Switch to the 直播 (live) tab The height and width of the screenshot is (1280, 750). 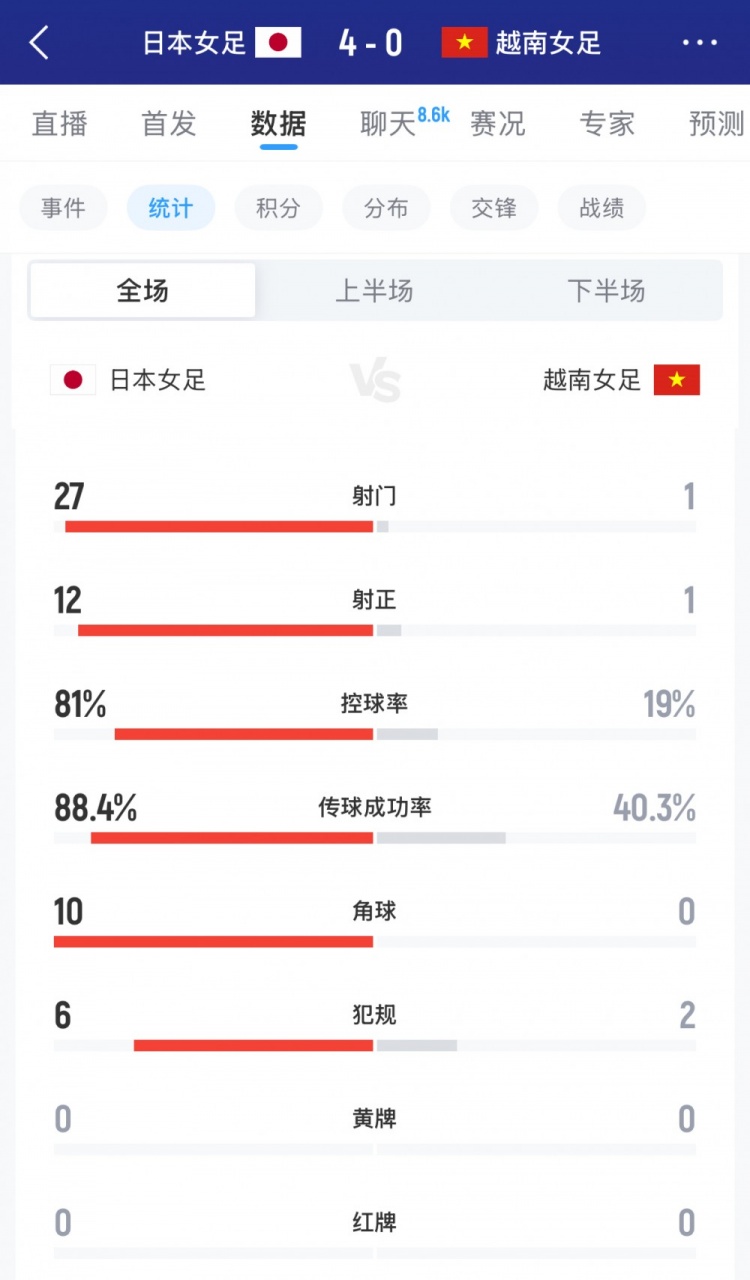point(60,123)
